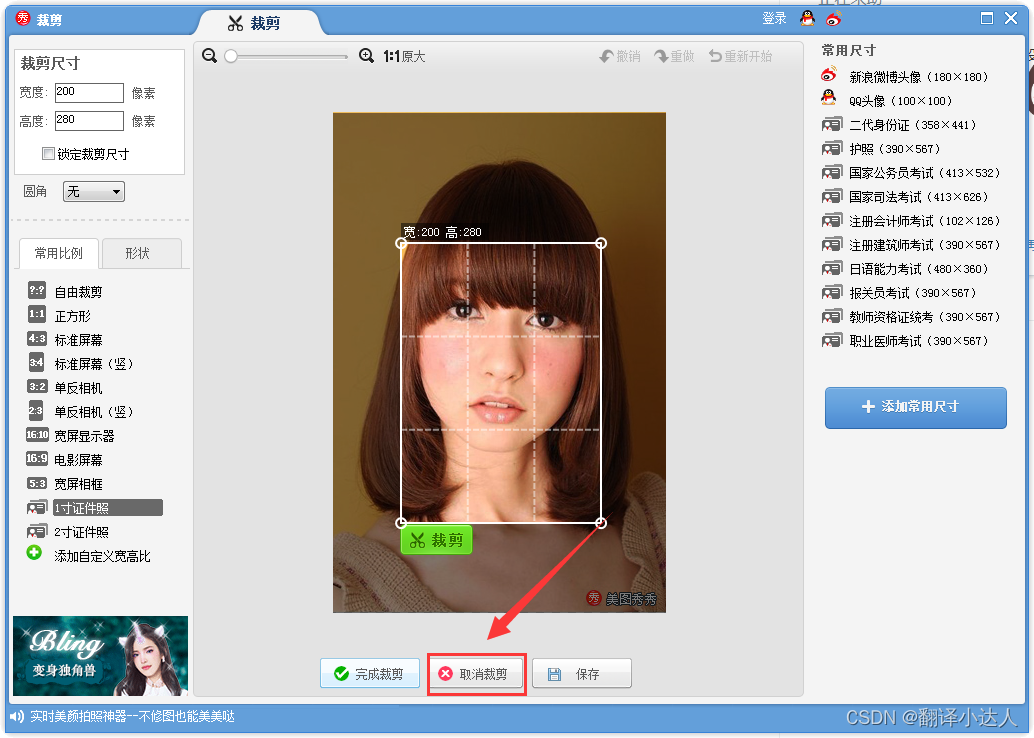The height and width of the screenshot is (738, 1034).
Task: Select the 16:9 电影屏幕 ratio
Action: point(64,460)
